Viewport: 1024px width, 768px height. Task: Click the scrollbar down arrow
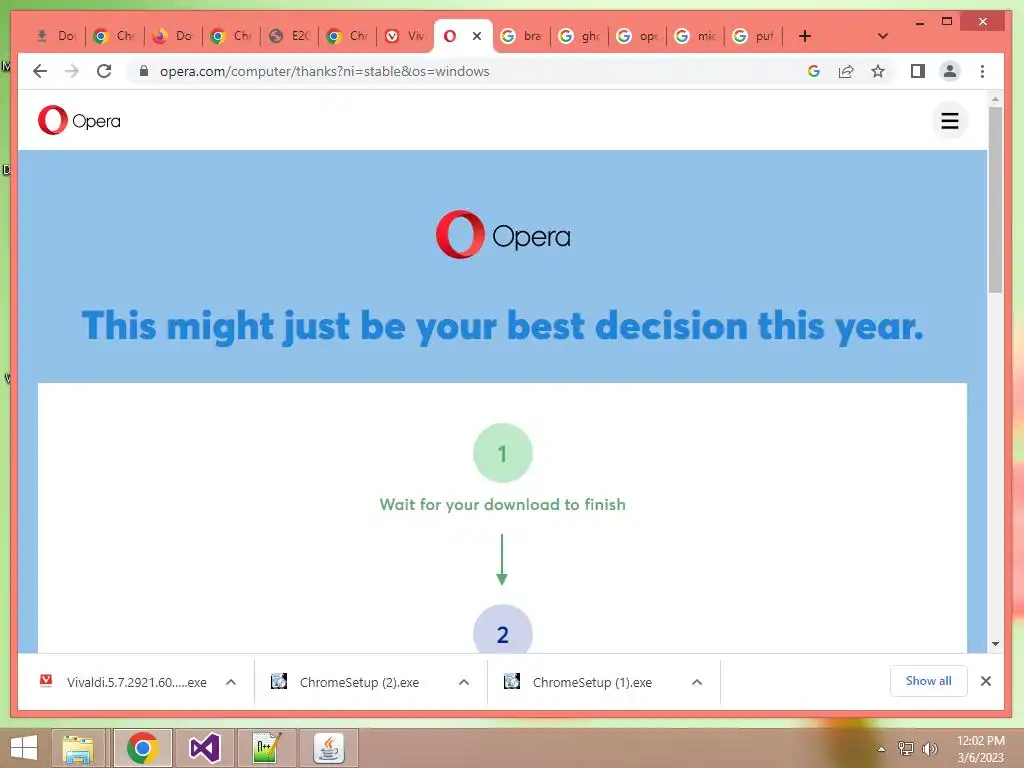995,644
